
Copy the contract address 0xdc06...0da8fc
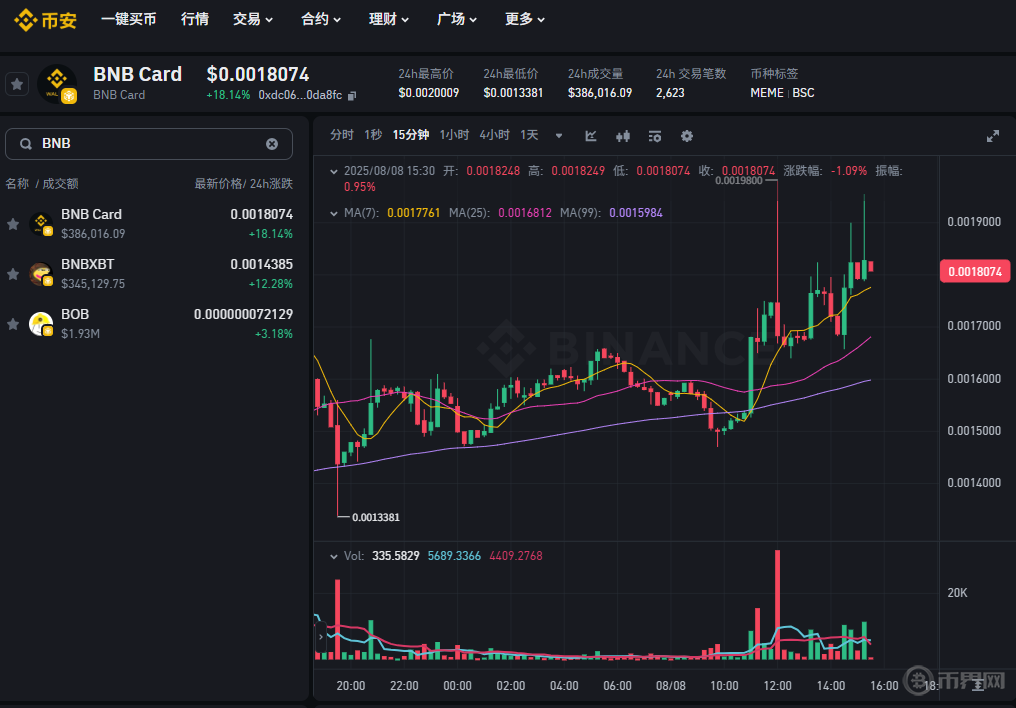click(352, 96)
